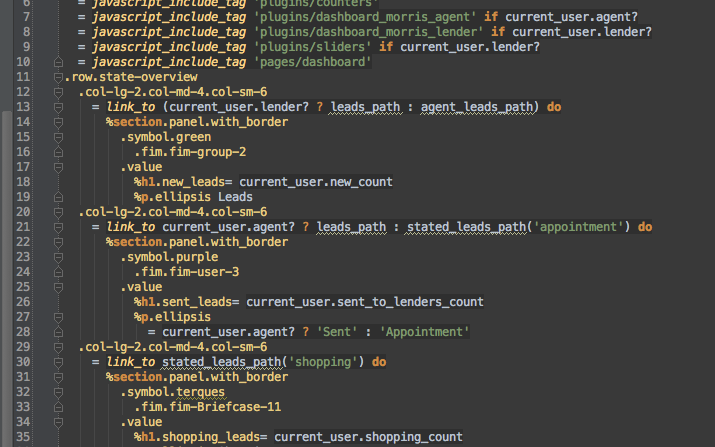The image size is (715, 447).
Task: Click the fold end marker on line 33
Action: coord(58,407)
